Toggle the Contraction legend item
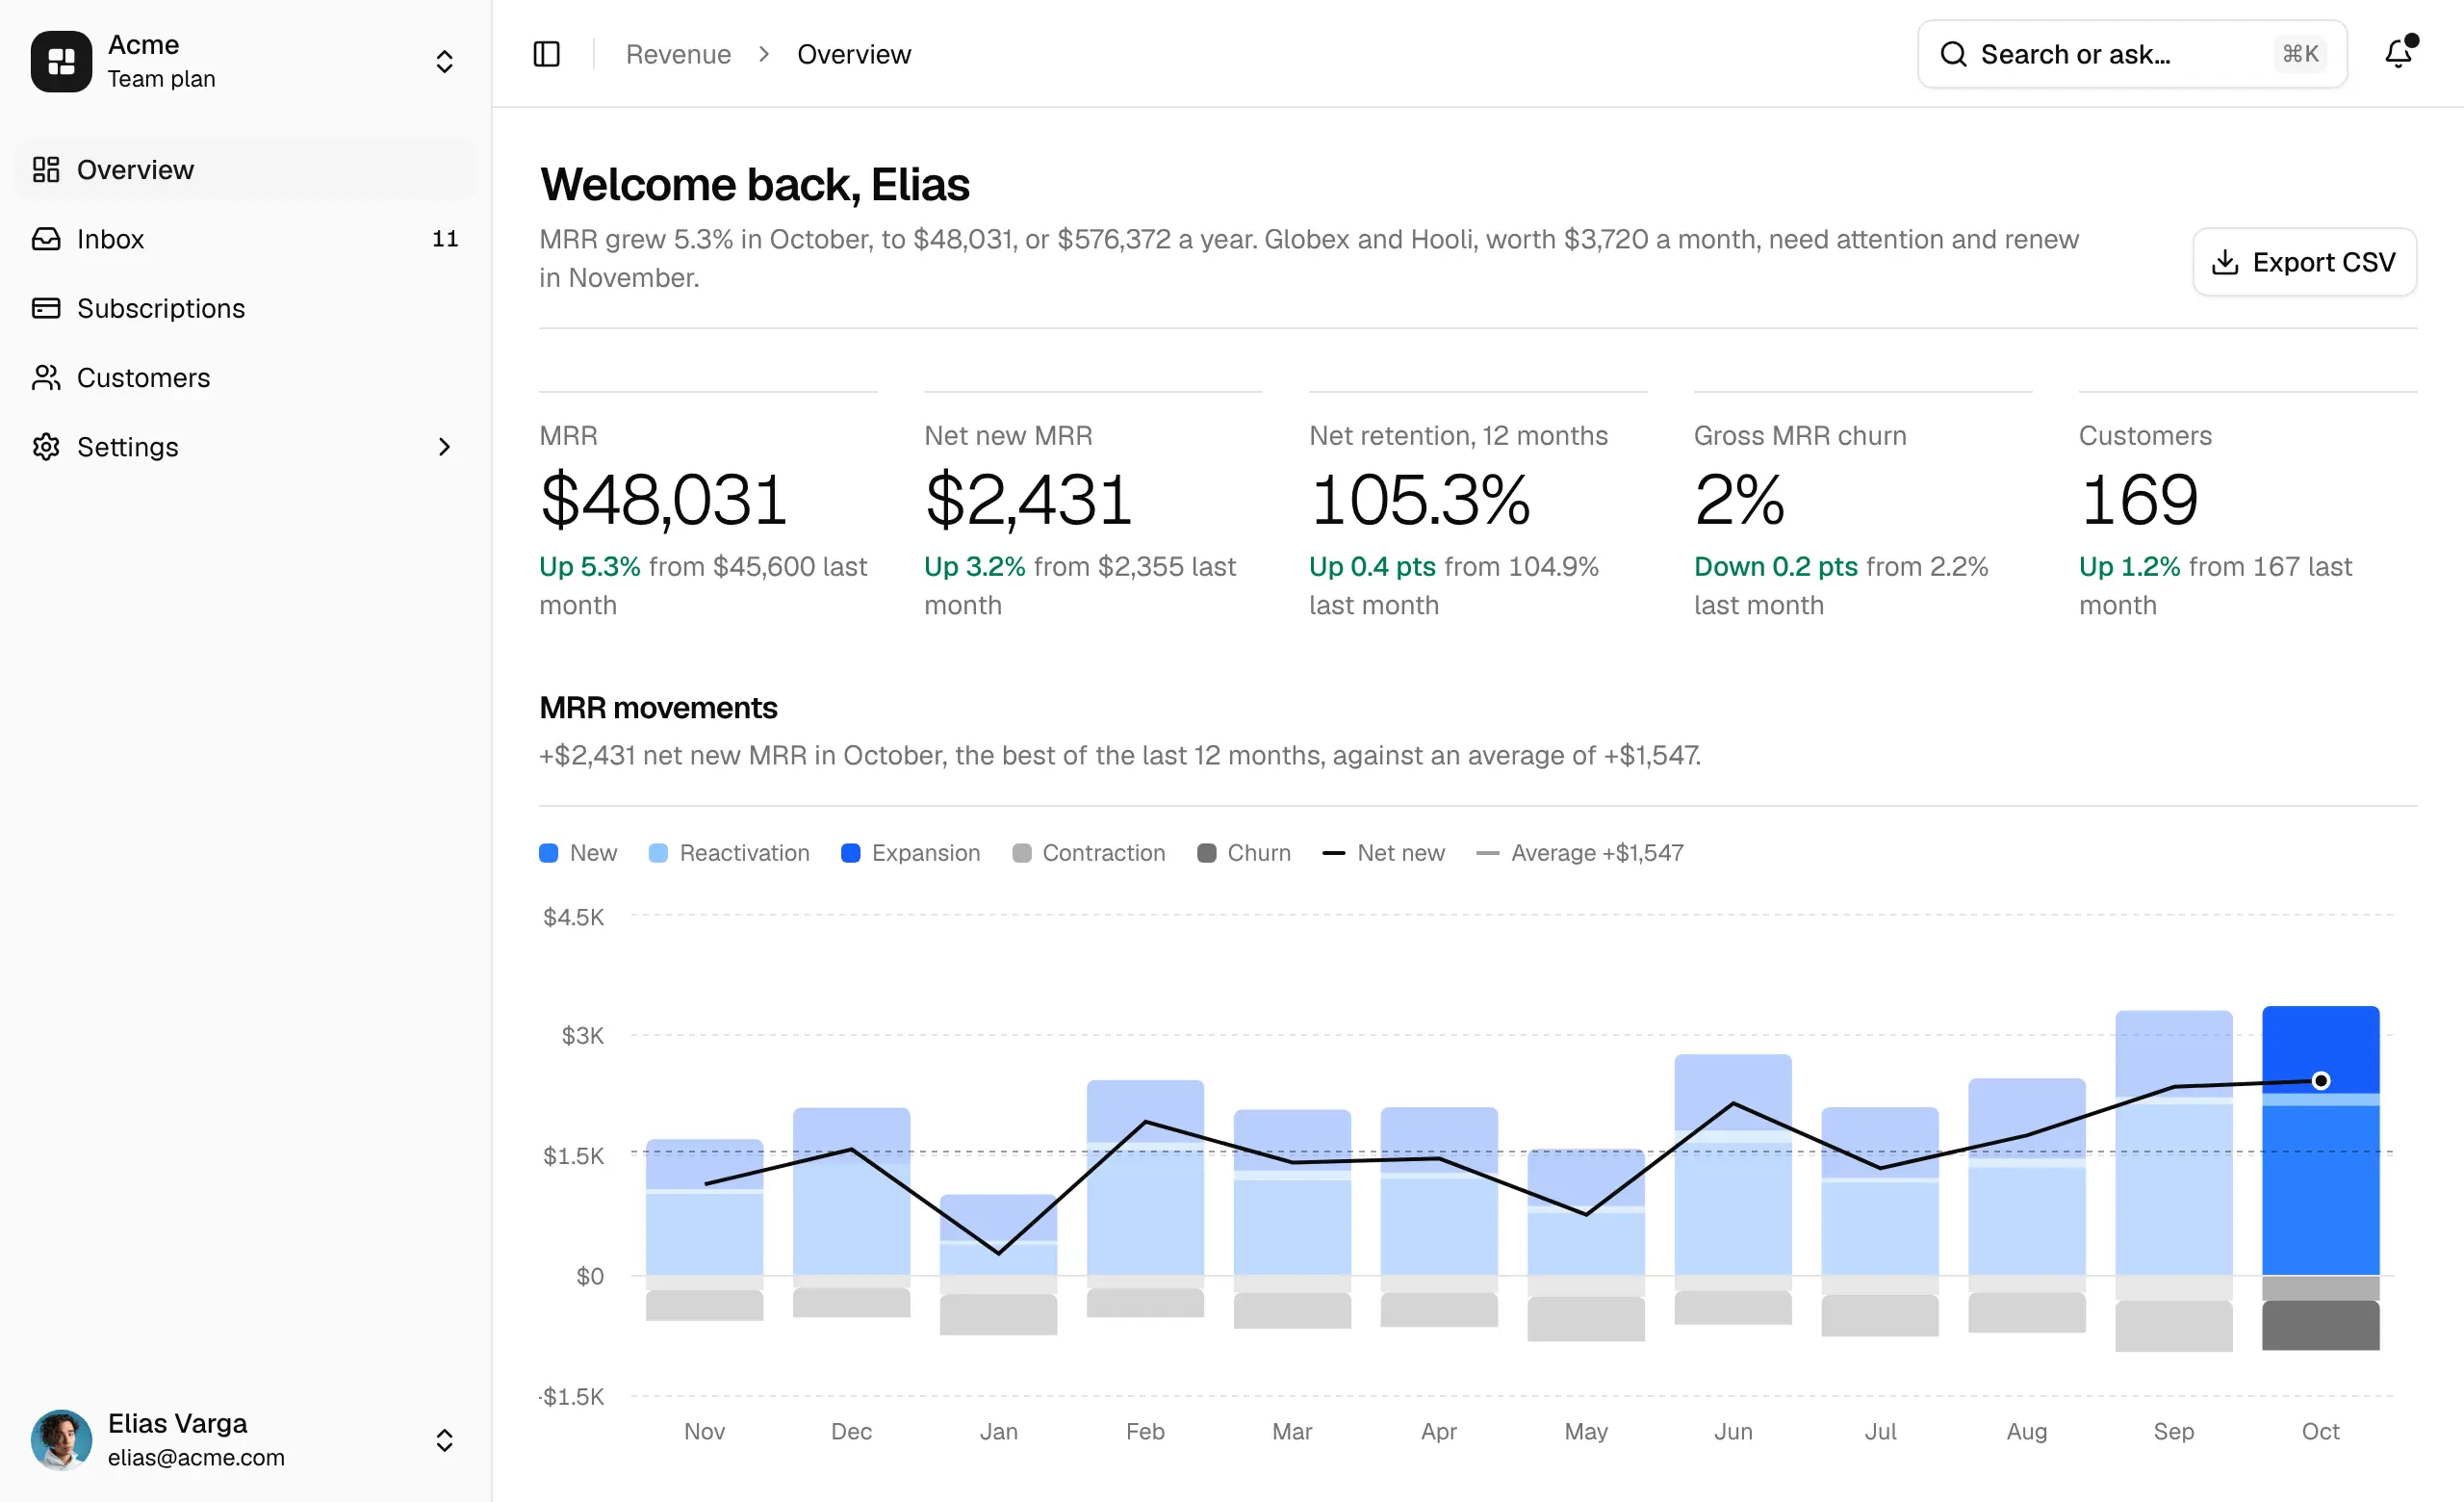This screenshot has width=2464, height=1502. pyautogui.click(x=1088, y=853)
